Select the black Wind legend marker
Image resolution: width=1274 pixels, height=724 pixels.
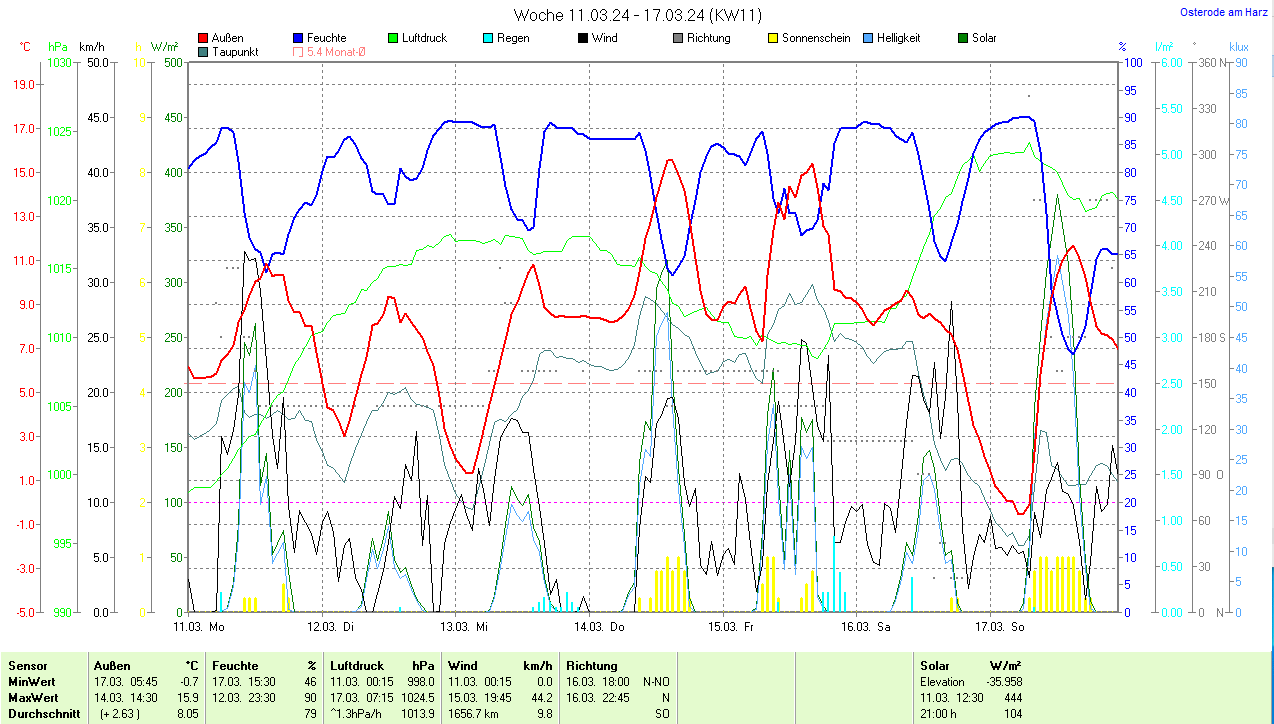(x=582, y=38)
